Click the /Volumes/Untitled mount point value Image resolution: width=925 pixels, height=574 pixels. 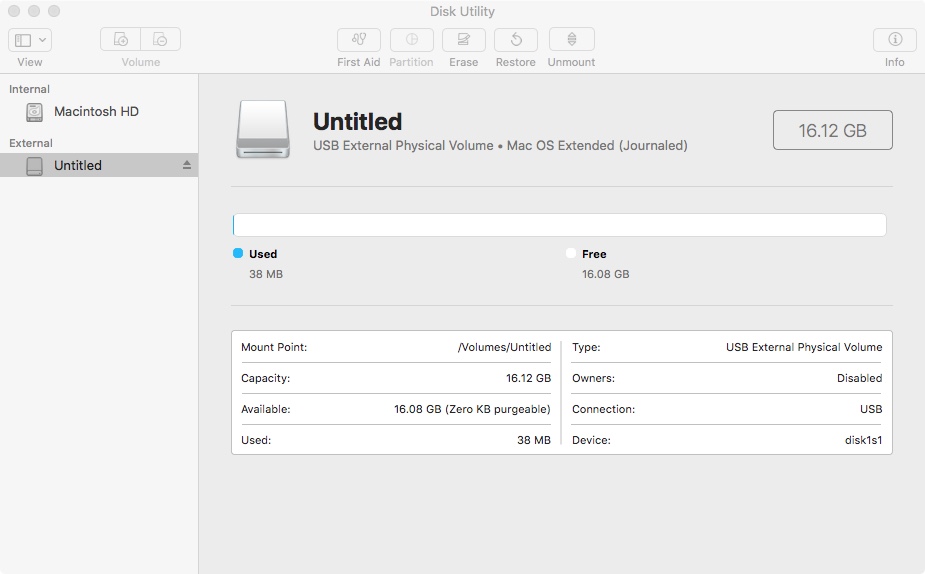click(504, 347)
